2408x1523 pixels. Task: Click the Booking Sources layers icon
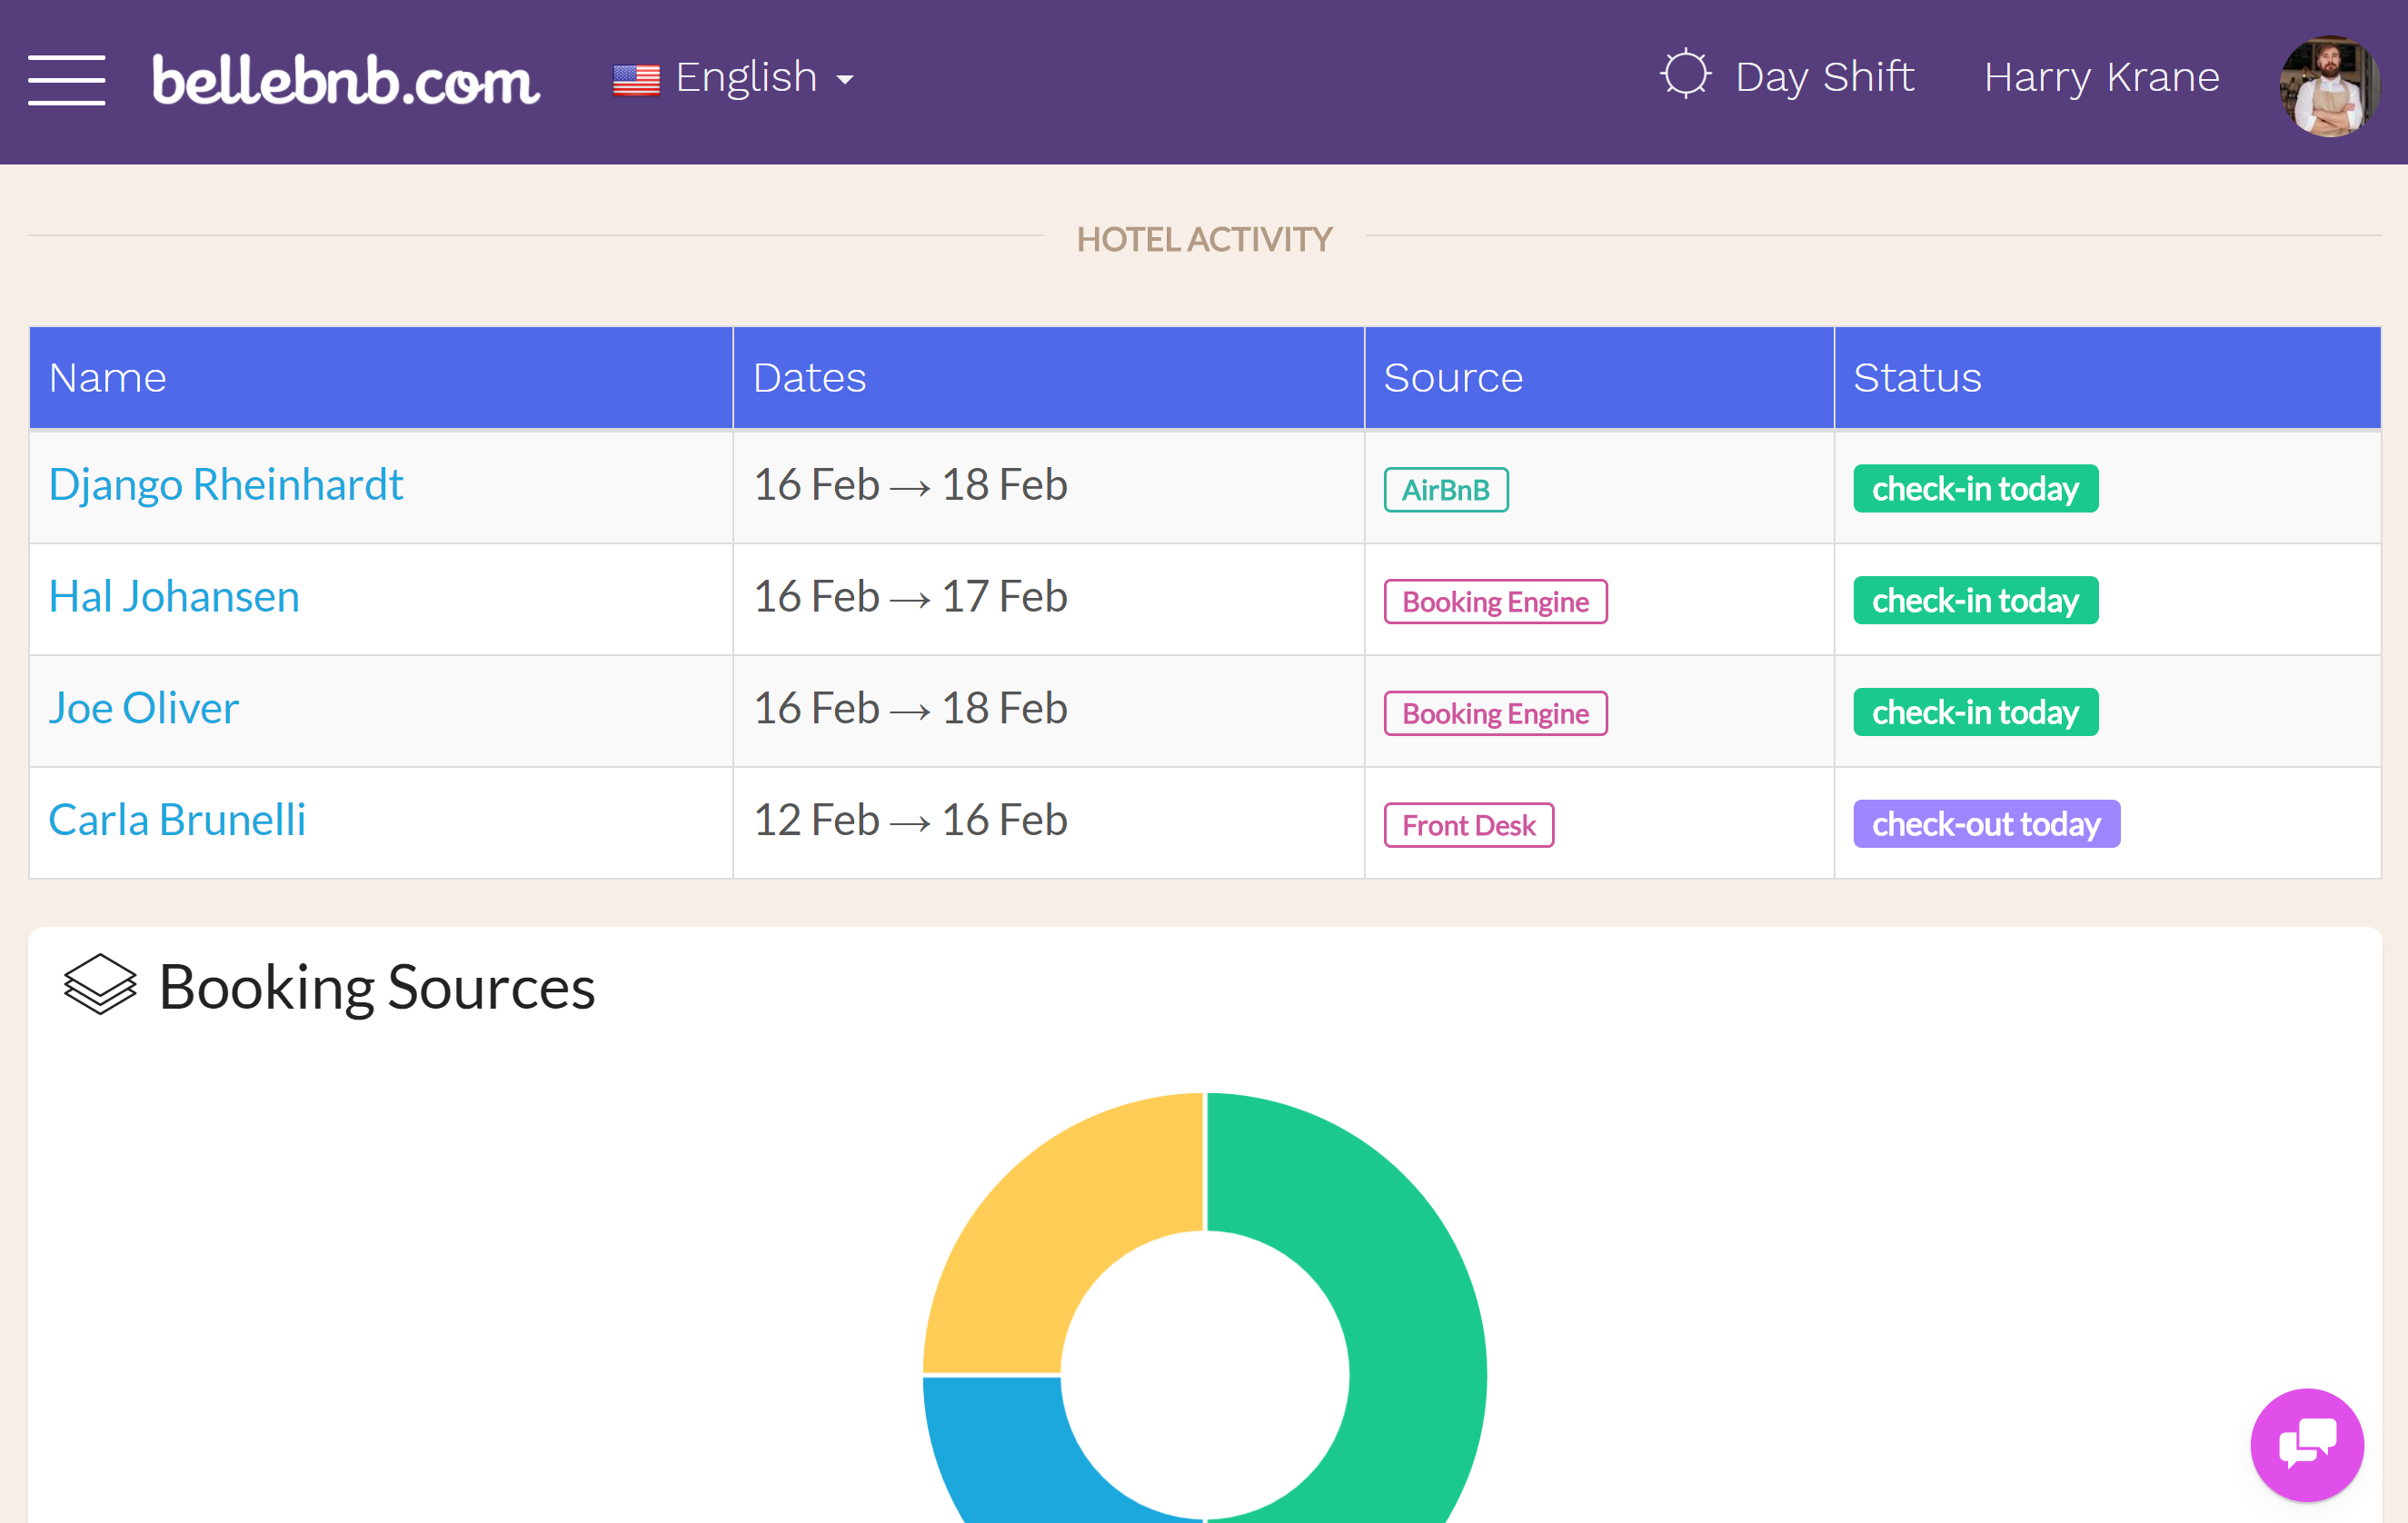100,984
